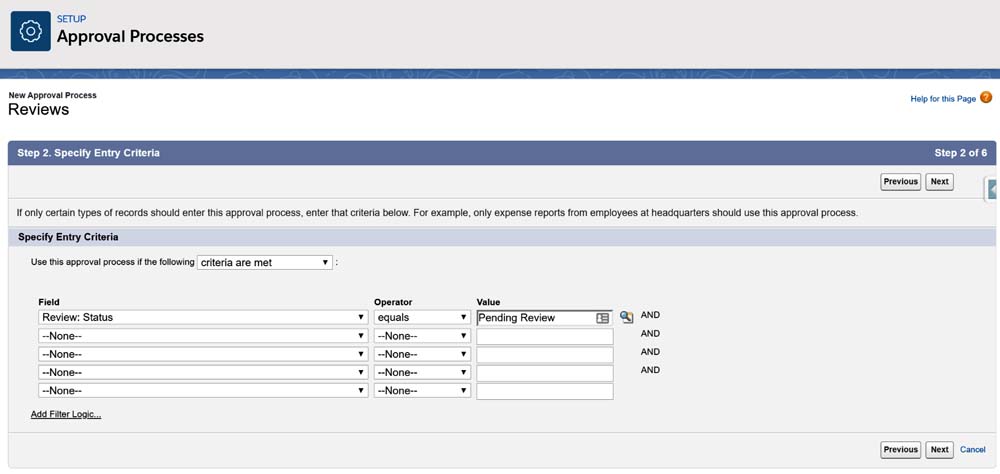Open the fifth row Operator --None-- dropdown
Screen dimensions: 1000x474
click(x=422, y=390)
